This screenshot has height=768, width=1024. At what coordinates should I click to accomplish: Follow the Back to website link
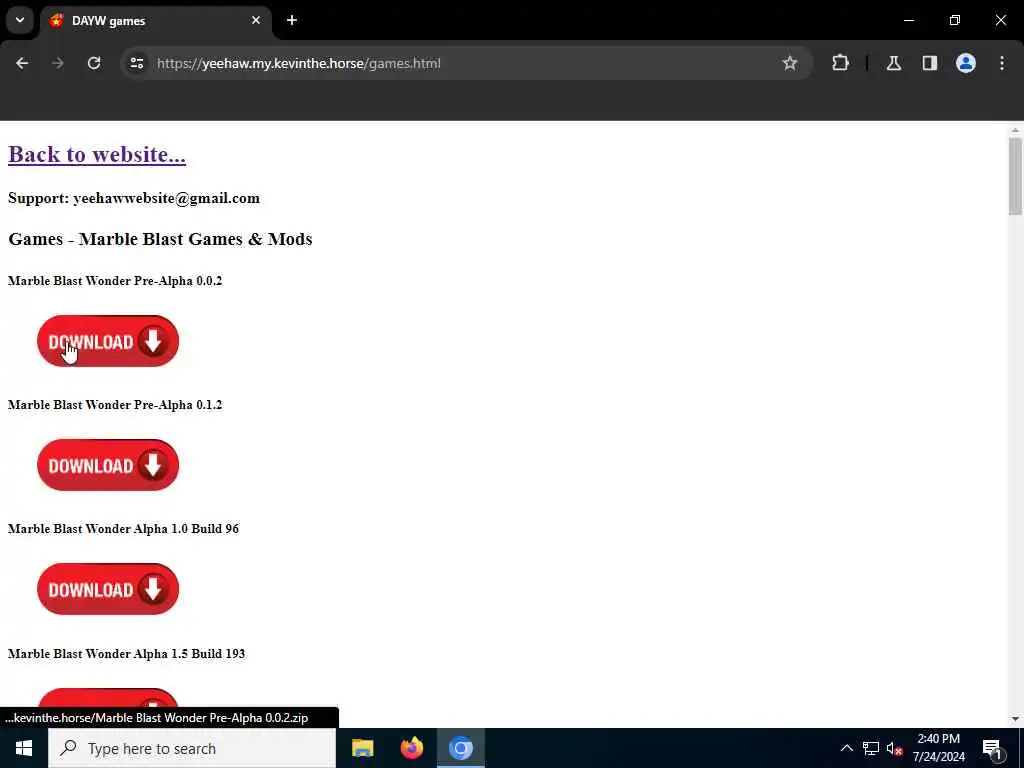tap(97, 154)
